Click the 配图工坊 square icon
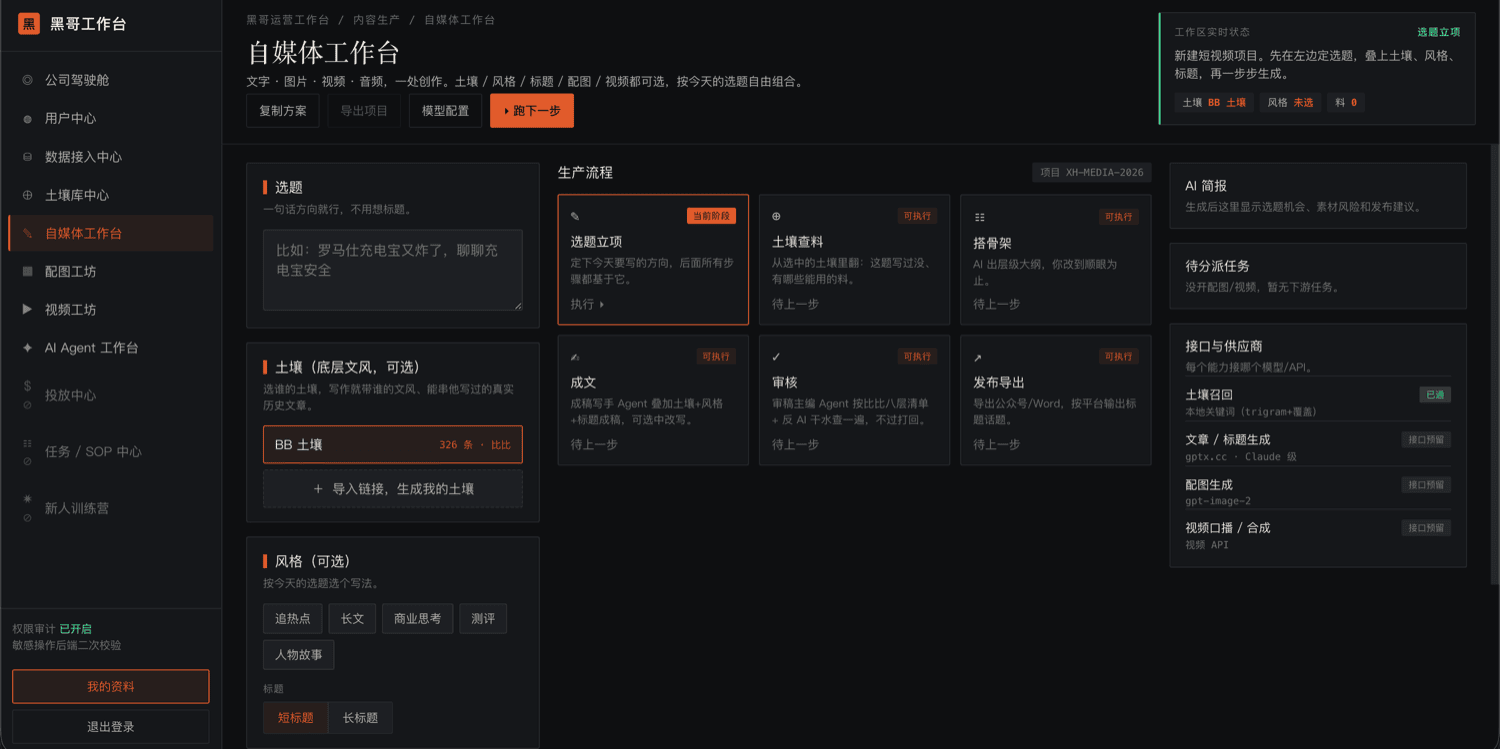The height and width of the screenshot is (749, 1500). click(27, 271)
